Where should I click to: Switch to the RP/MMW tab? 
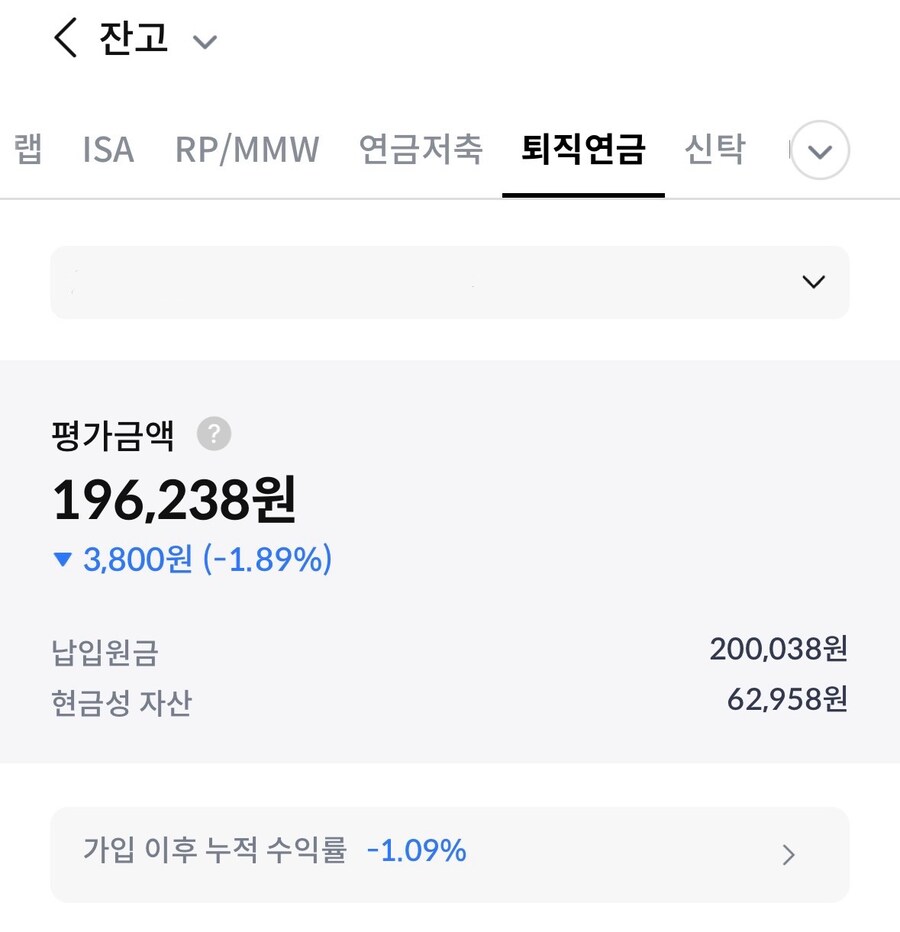tap(247, 150)
